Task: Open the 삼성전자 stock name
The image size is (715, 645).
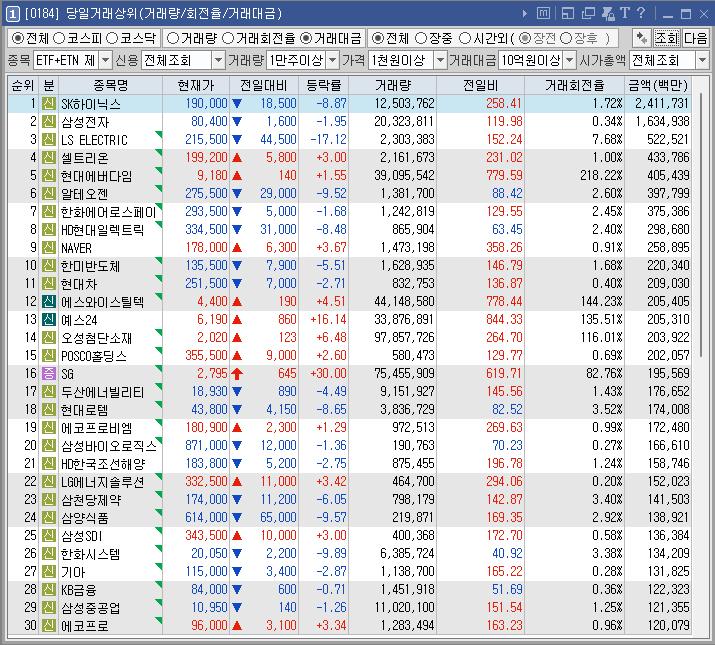Action: click(x=85, y=122)
